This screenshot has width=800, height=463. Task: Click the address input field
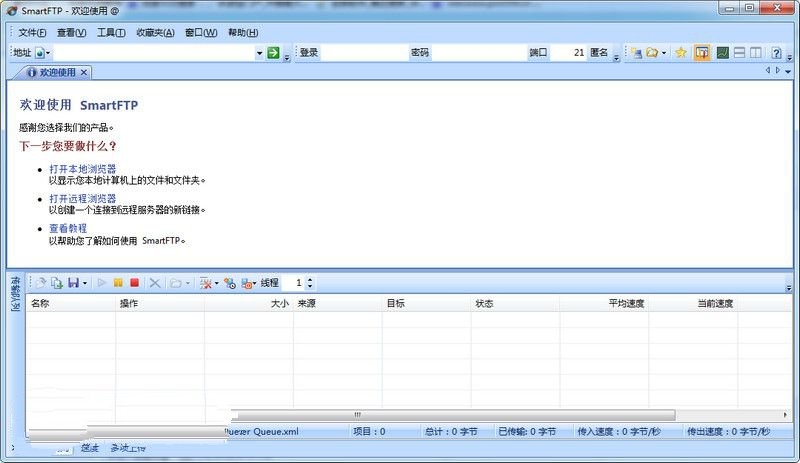tap(154, 53)
